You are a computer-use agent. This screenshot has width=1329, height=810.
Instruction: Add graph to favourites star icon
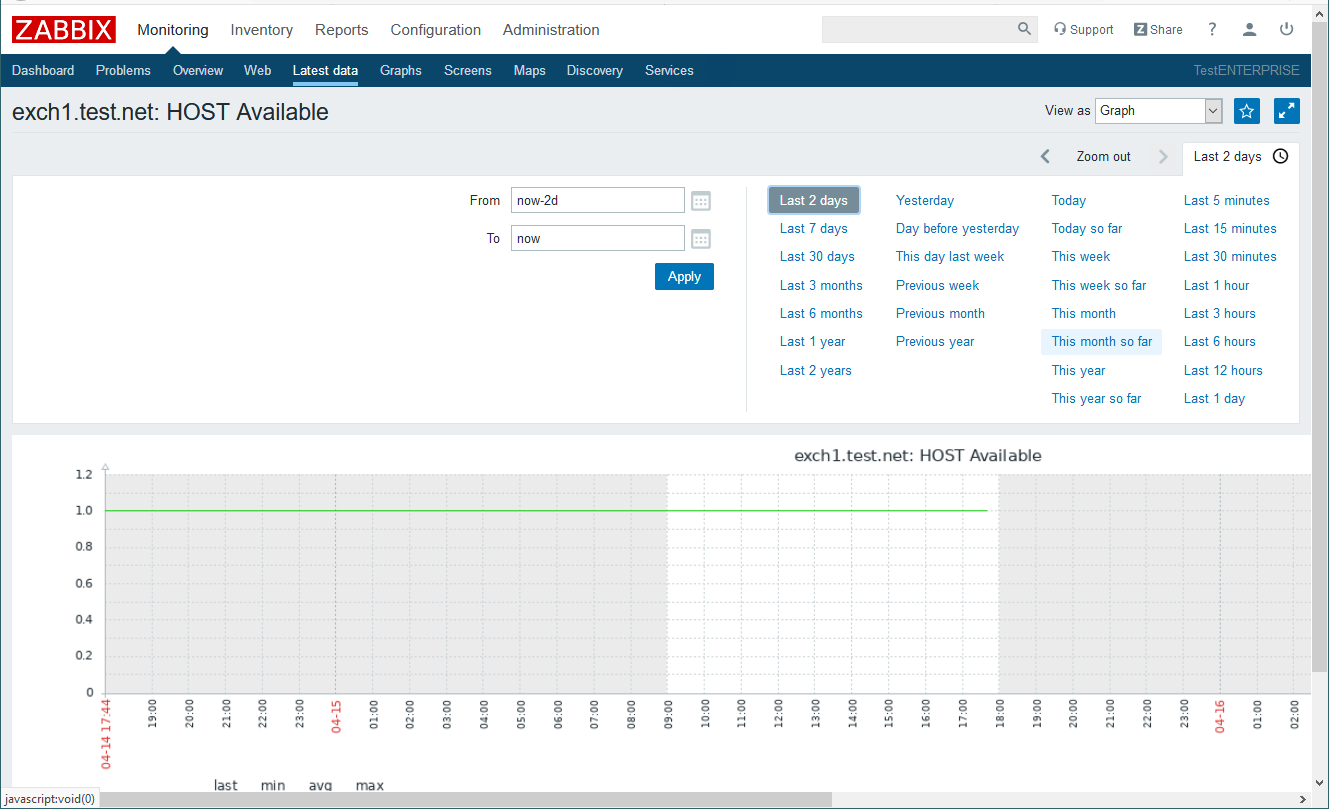coord(1246,111)
